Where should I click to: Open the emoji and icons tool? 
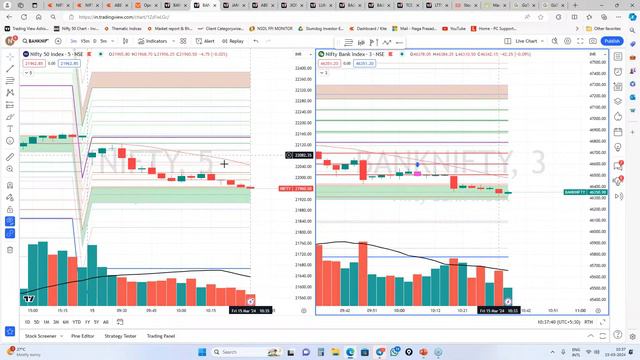tap(10, 141)
